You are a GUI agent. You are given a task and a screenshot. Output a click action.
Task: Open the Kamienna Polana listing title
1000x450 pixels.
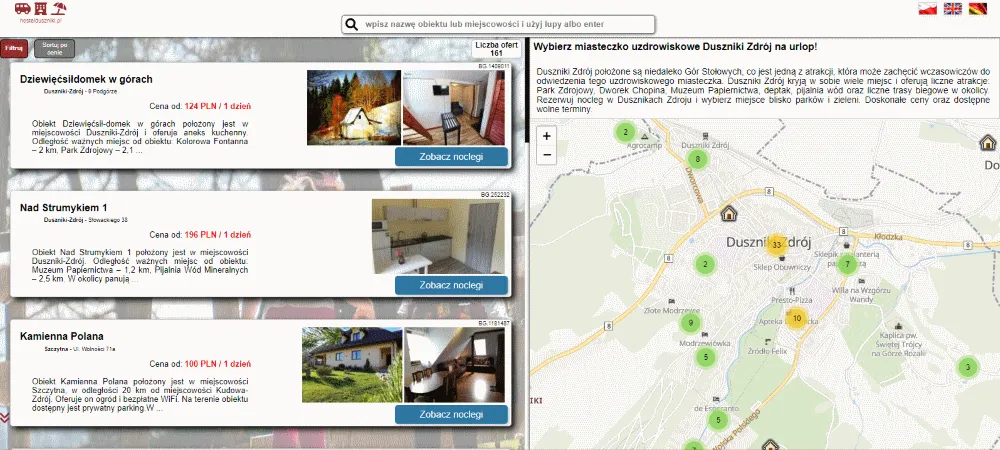coord(62,337)
